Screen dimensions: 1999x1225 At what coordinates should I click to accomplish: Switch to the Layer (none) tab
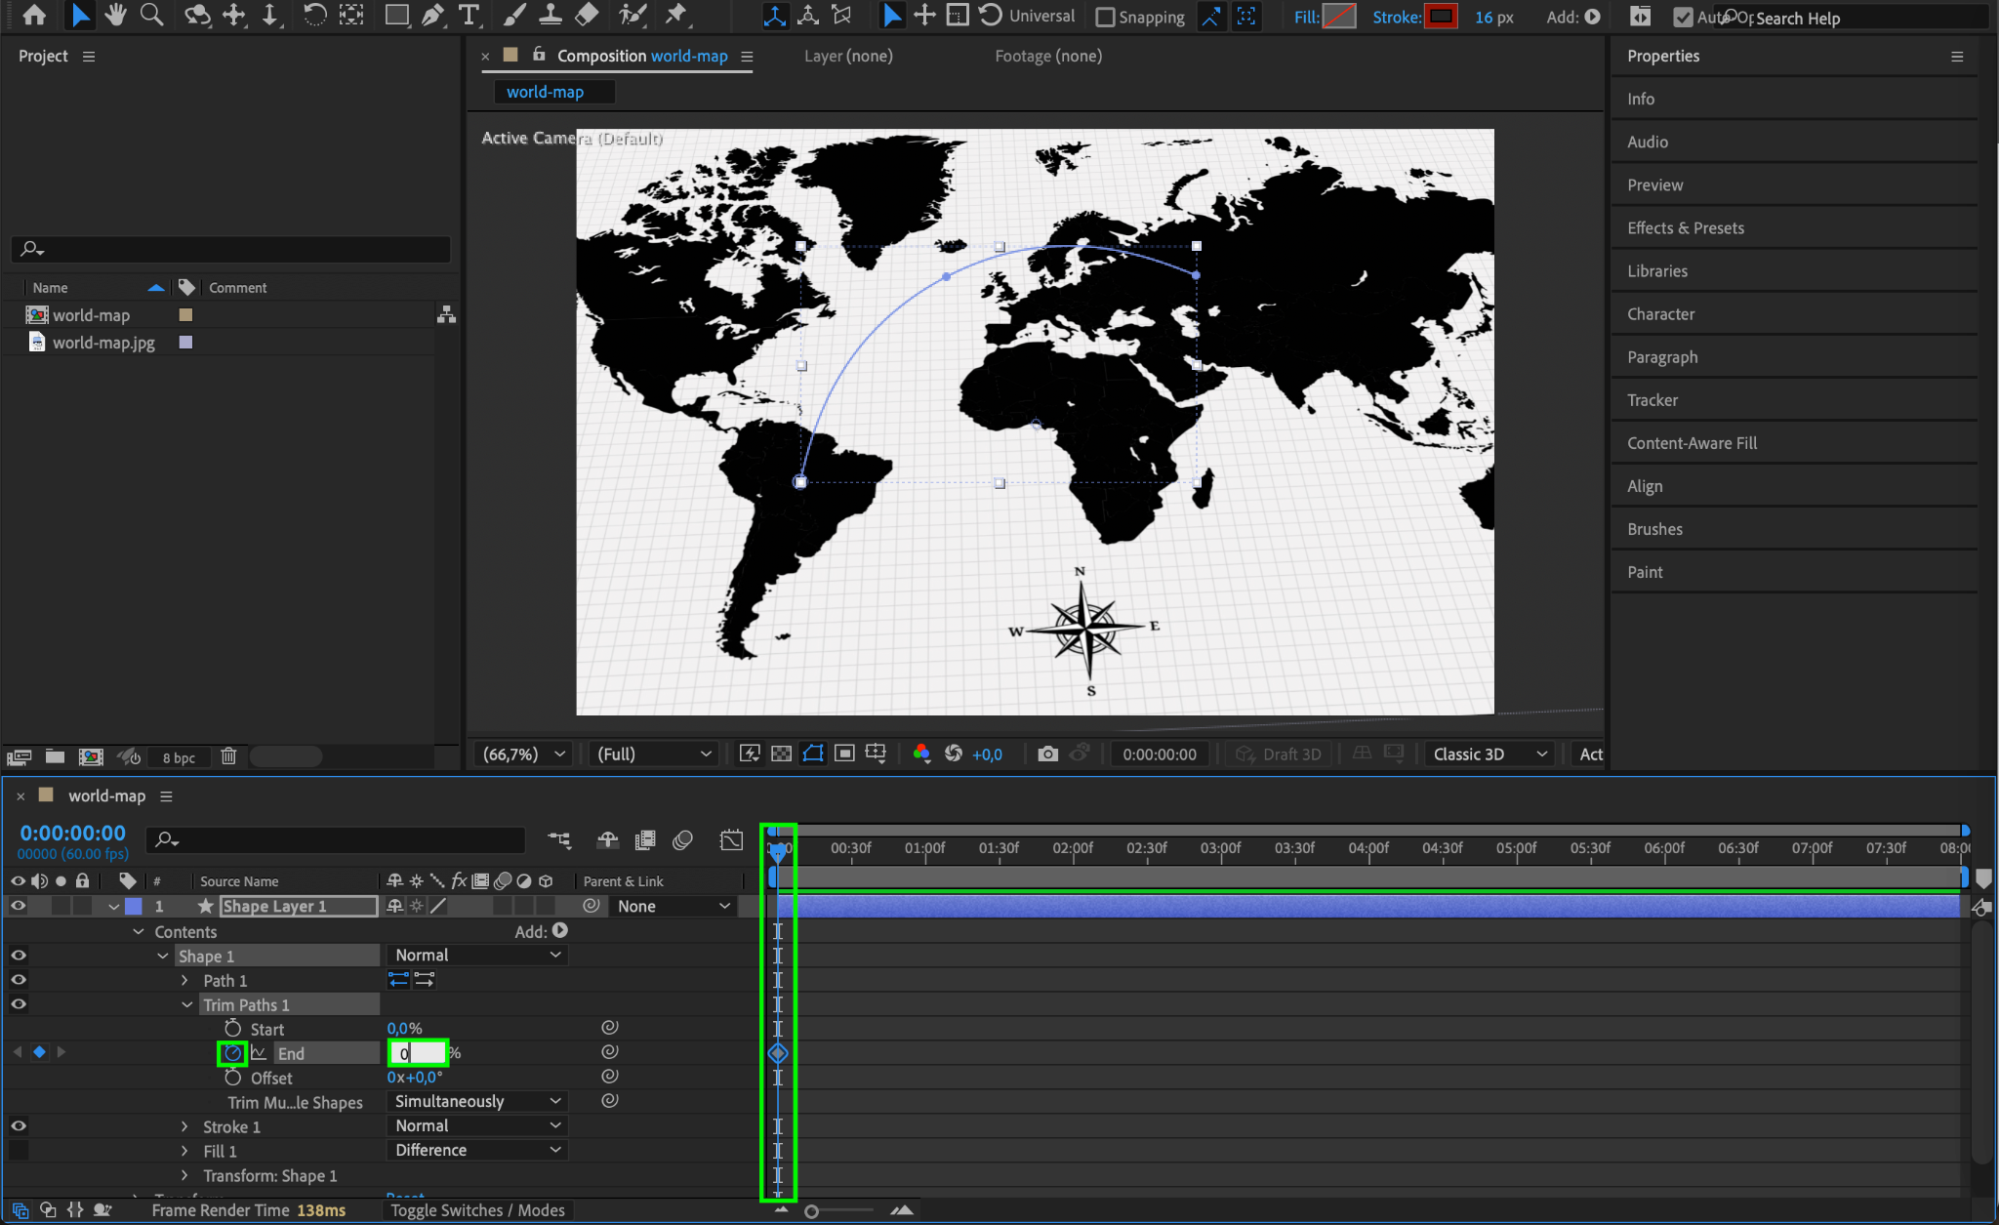847,56
